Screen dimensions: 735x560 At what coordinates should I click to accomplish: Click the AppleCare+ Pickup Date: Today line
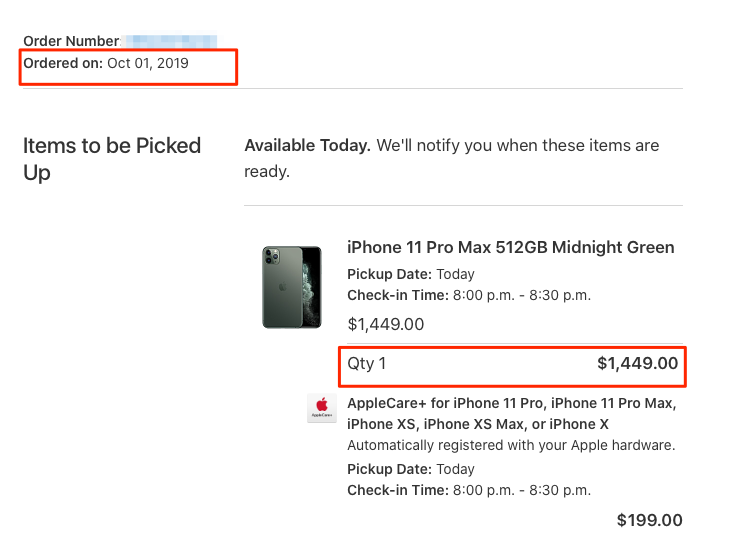pos(410,469)
